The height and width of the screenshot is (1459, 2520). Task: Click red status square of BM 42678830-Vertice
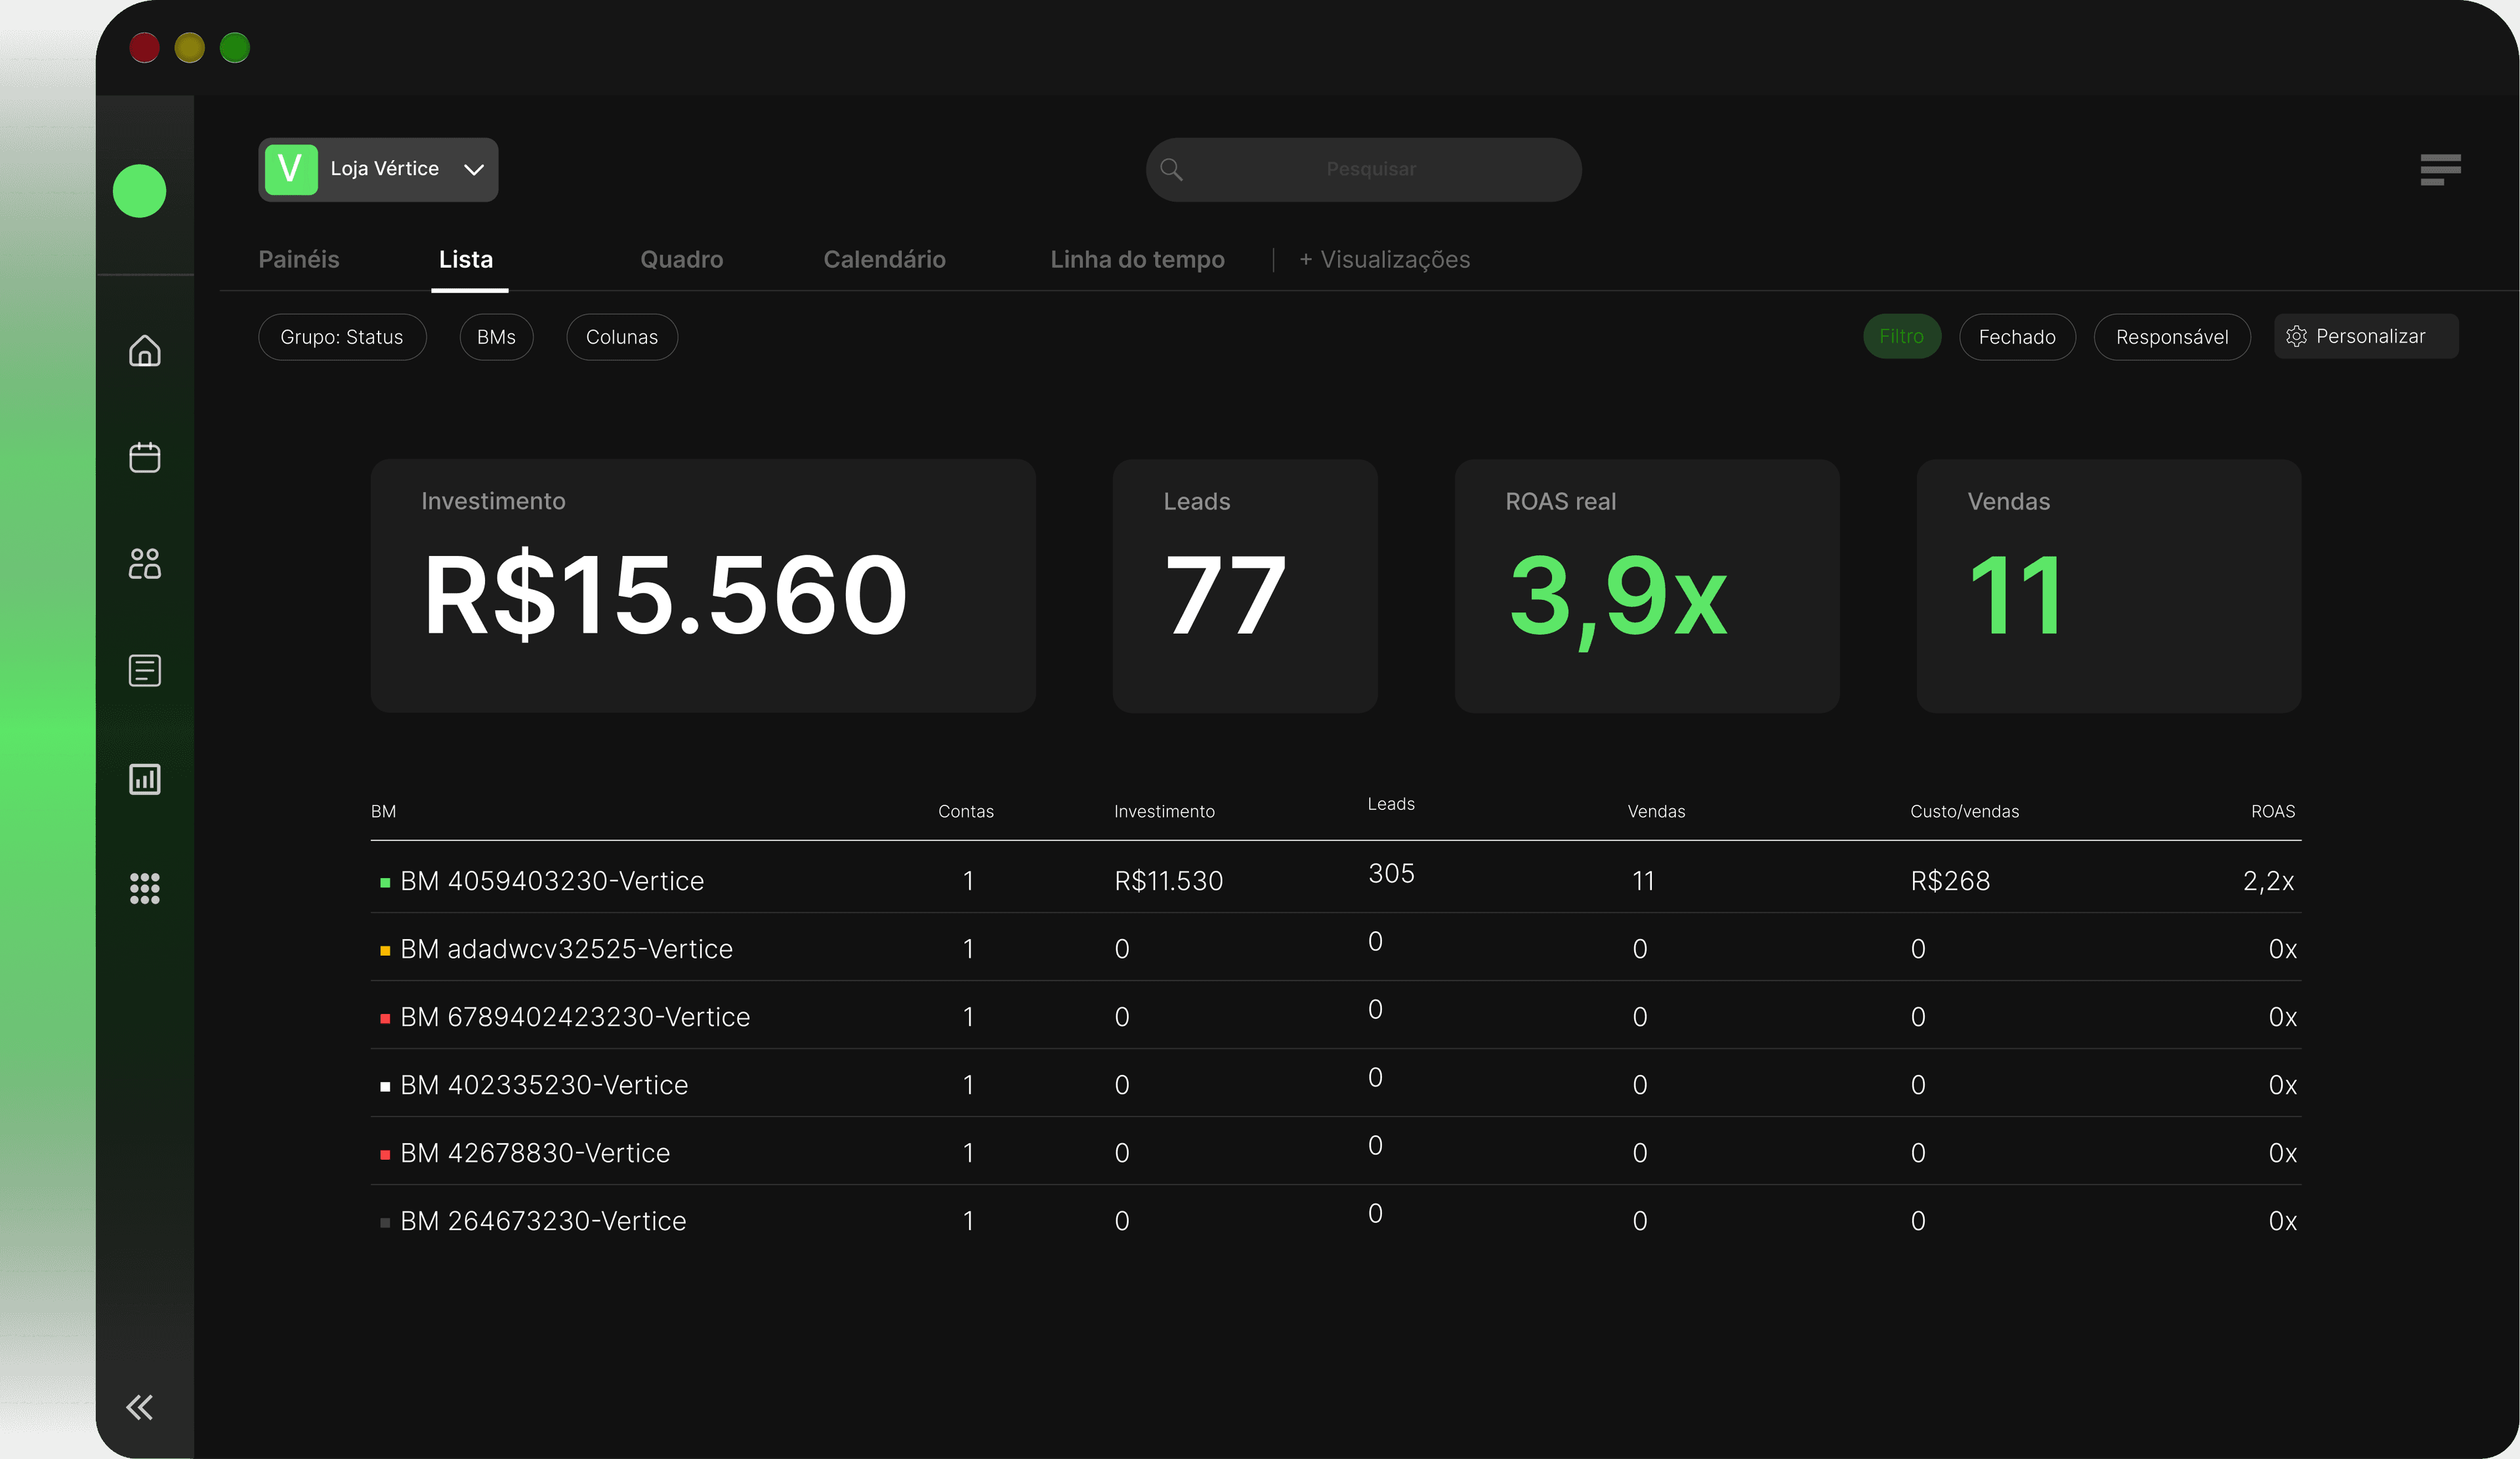385,1154
